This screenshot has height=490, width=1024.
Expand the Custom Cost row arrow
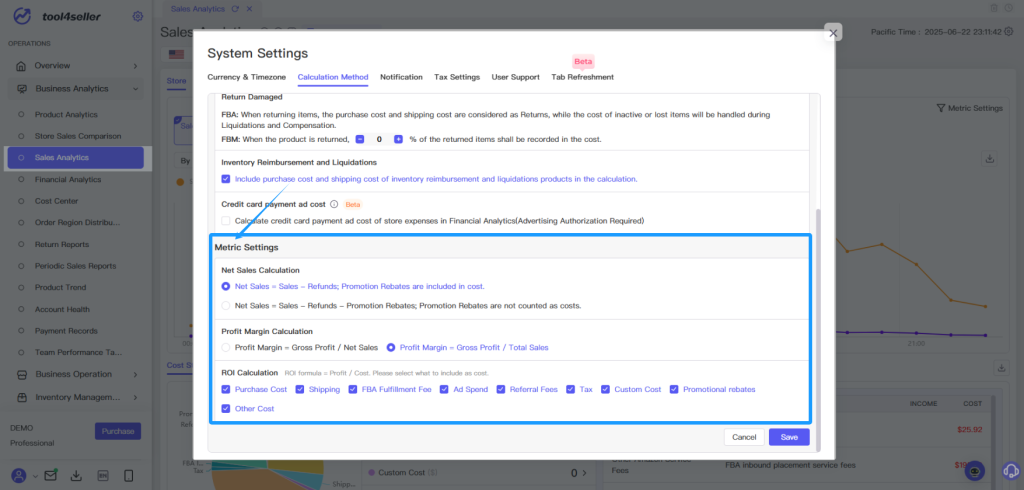[584, 473]
